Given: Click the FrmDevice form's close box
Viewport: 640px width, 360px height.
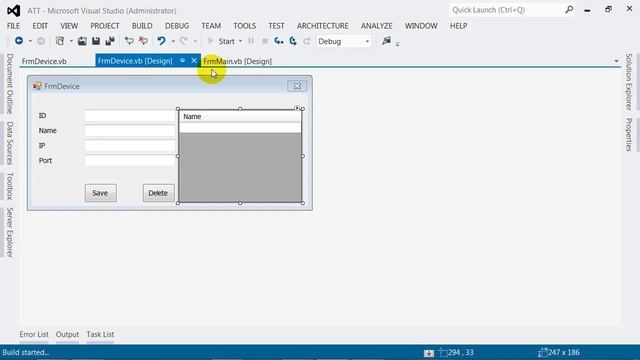Looking at the screenshot, I should coord(297,86).
